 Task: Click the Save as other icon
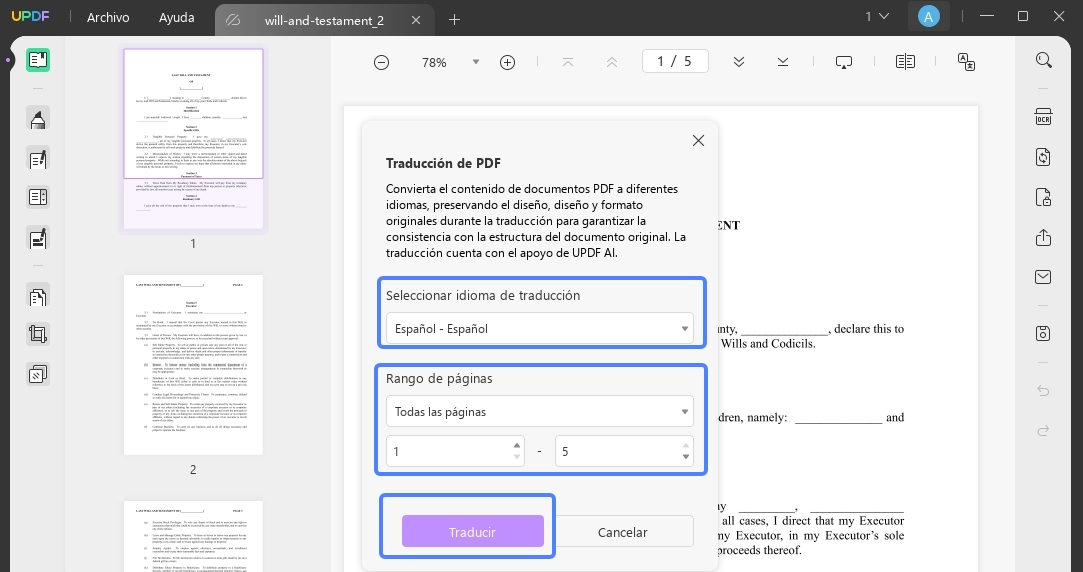click(1043, 334)
